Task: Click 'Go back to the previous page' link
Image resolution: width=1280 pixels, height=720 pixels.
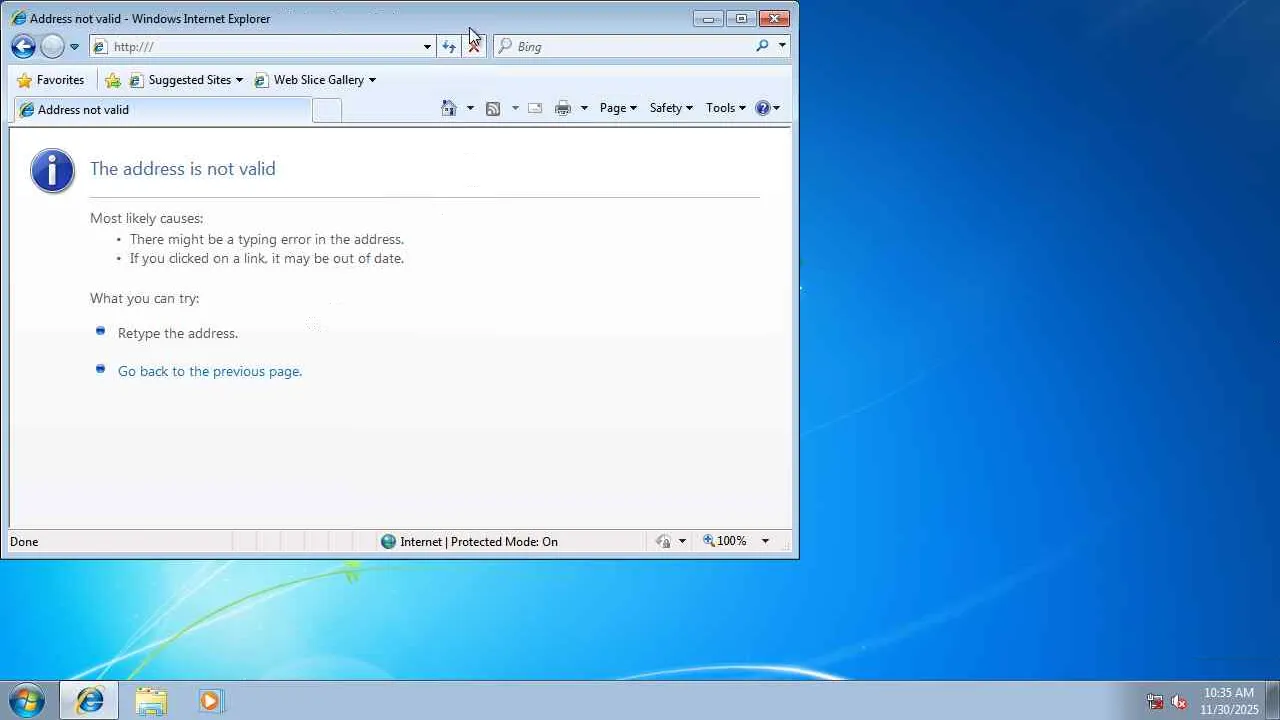Action: pos(210,371)
